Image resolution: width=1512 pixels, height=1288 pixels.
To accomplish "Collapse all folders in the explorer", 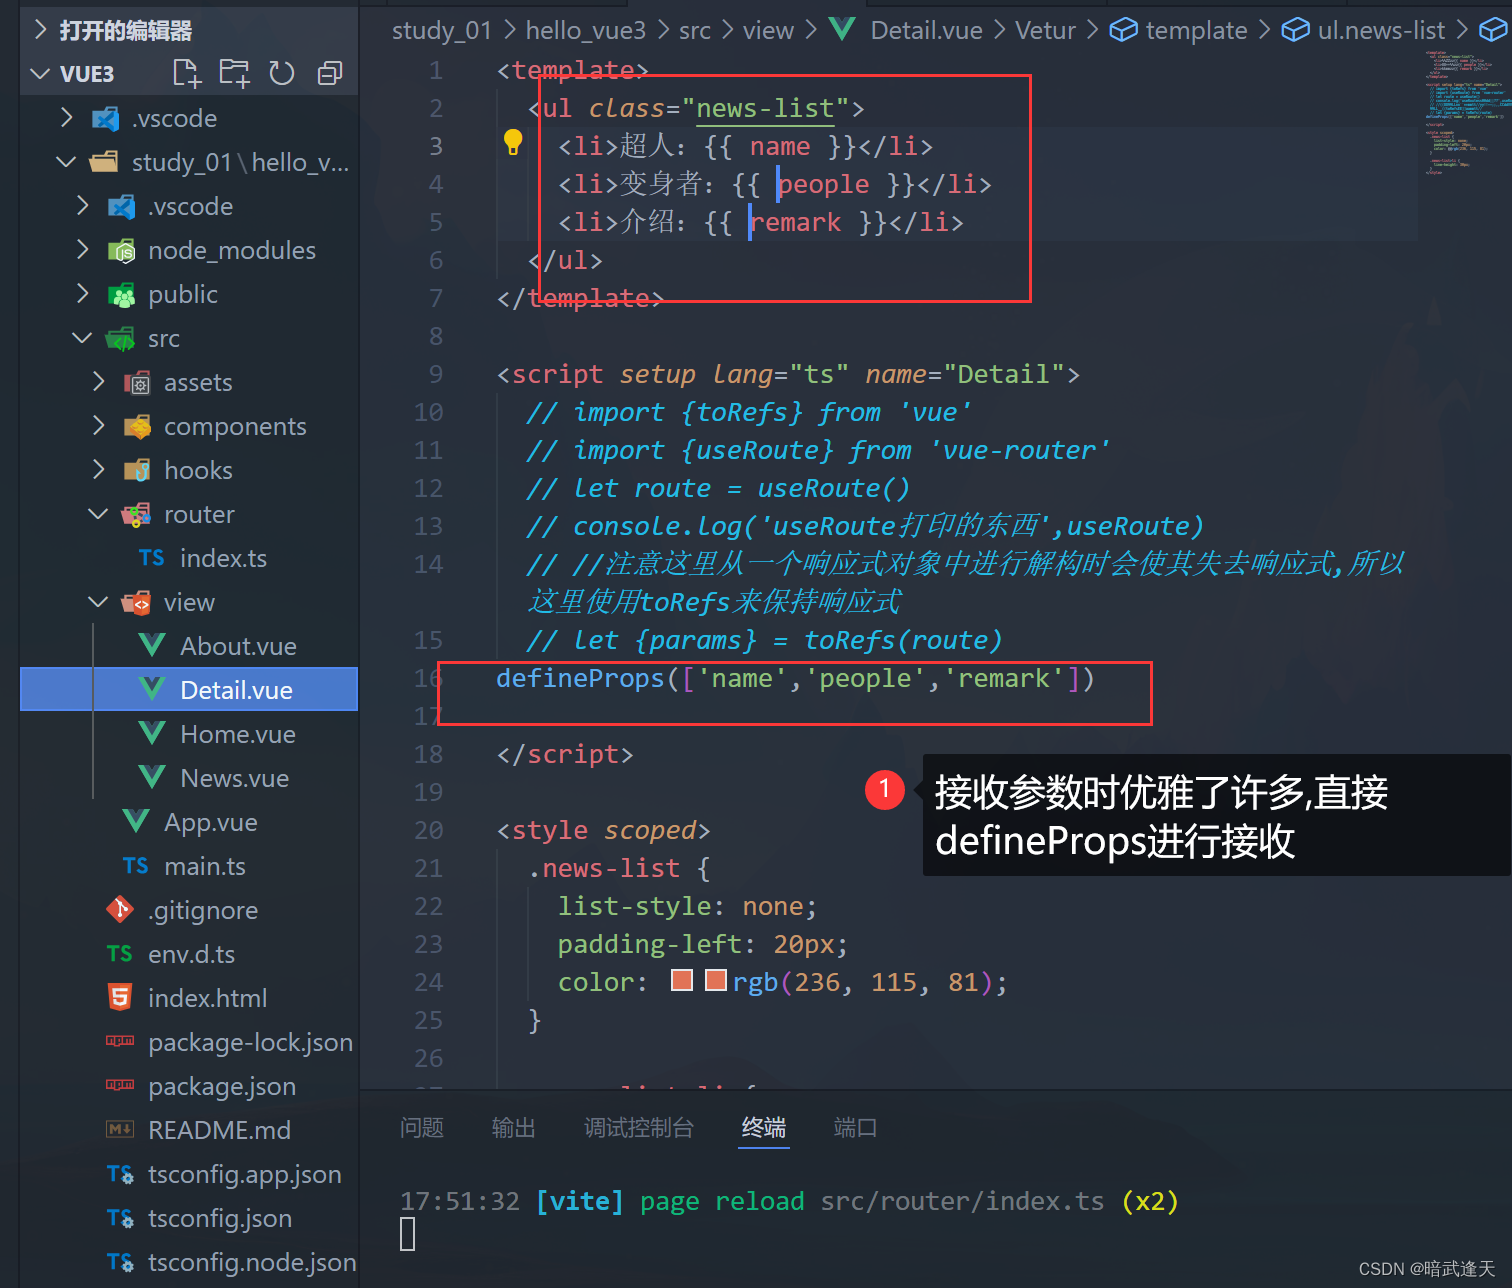I will [x=330, y=73].
